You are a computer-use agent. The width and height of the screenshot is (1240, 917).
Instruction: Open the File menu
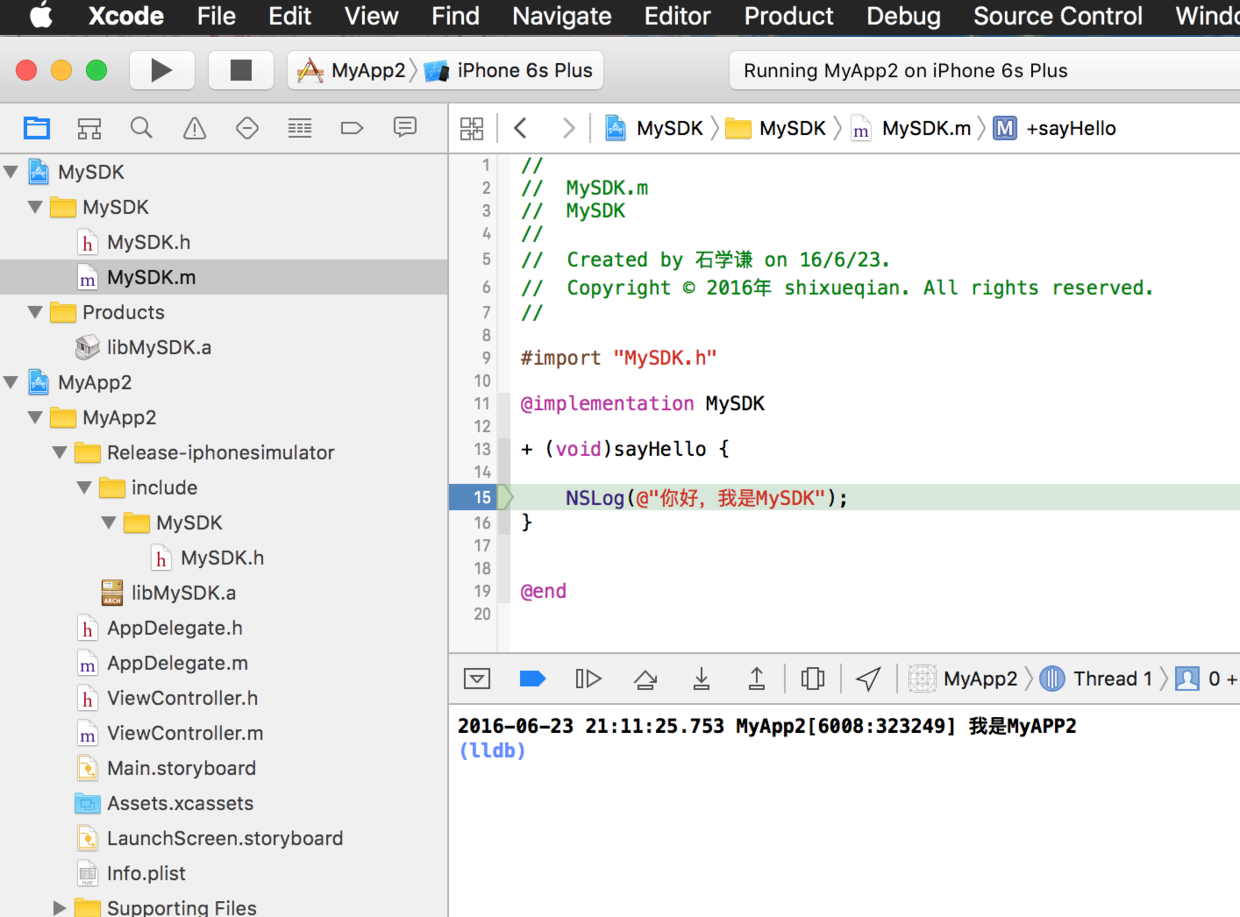click(216, 16)
